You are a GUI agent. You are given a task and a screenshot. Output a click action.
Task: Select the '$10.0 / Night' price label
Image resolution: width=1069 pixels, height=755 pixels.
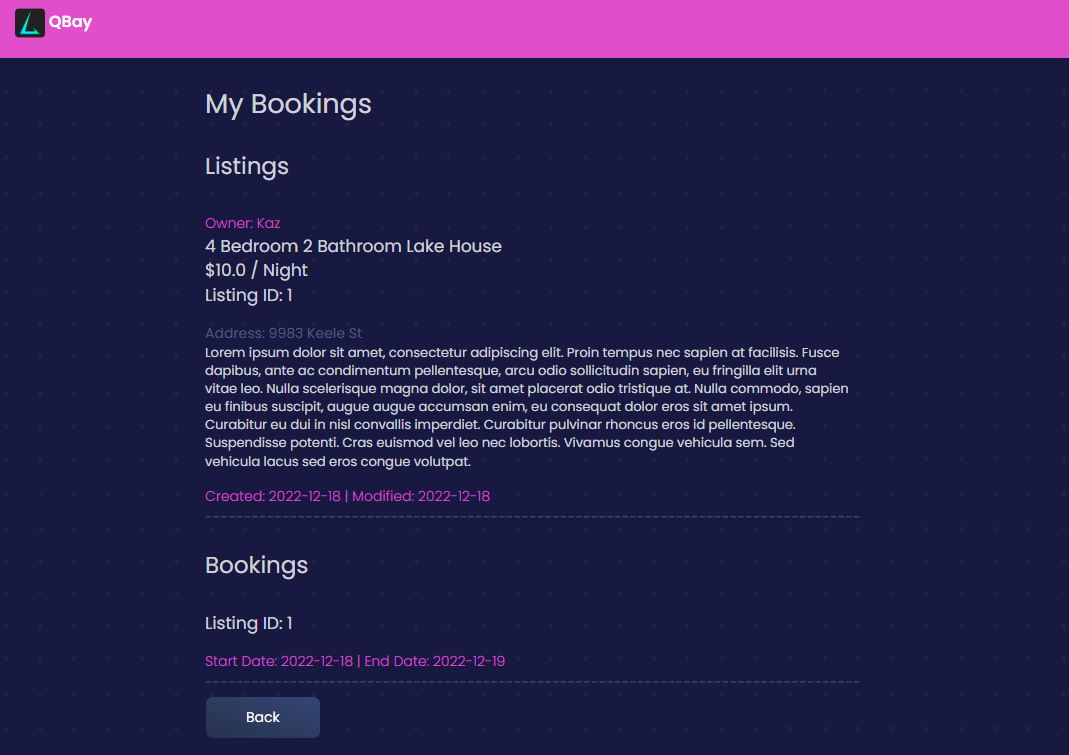pos(256,269)
